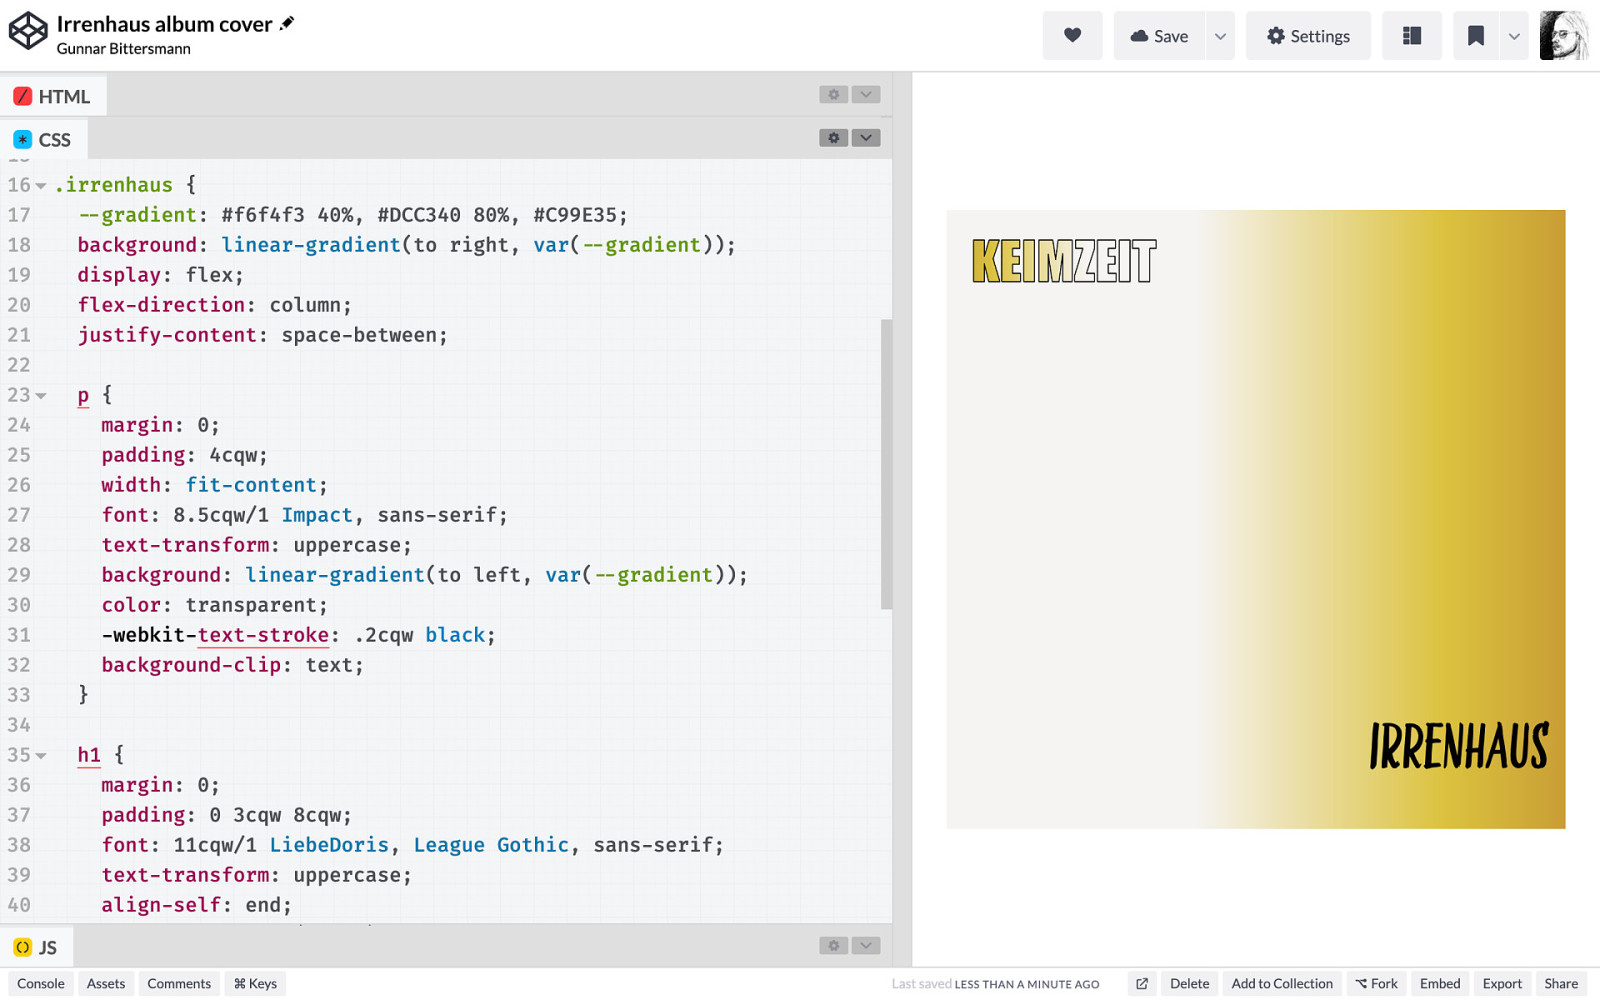Open the Comments panel
This screenshot has width=1600, height=1000.
(179, 983)
